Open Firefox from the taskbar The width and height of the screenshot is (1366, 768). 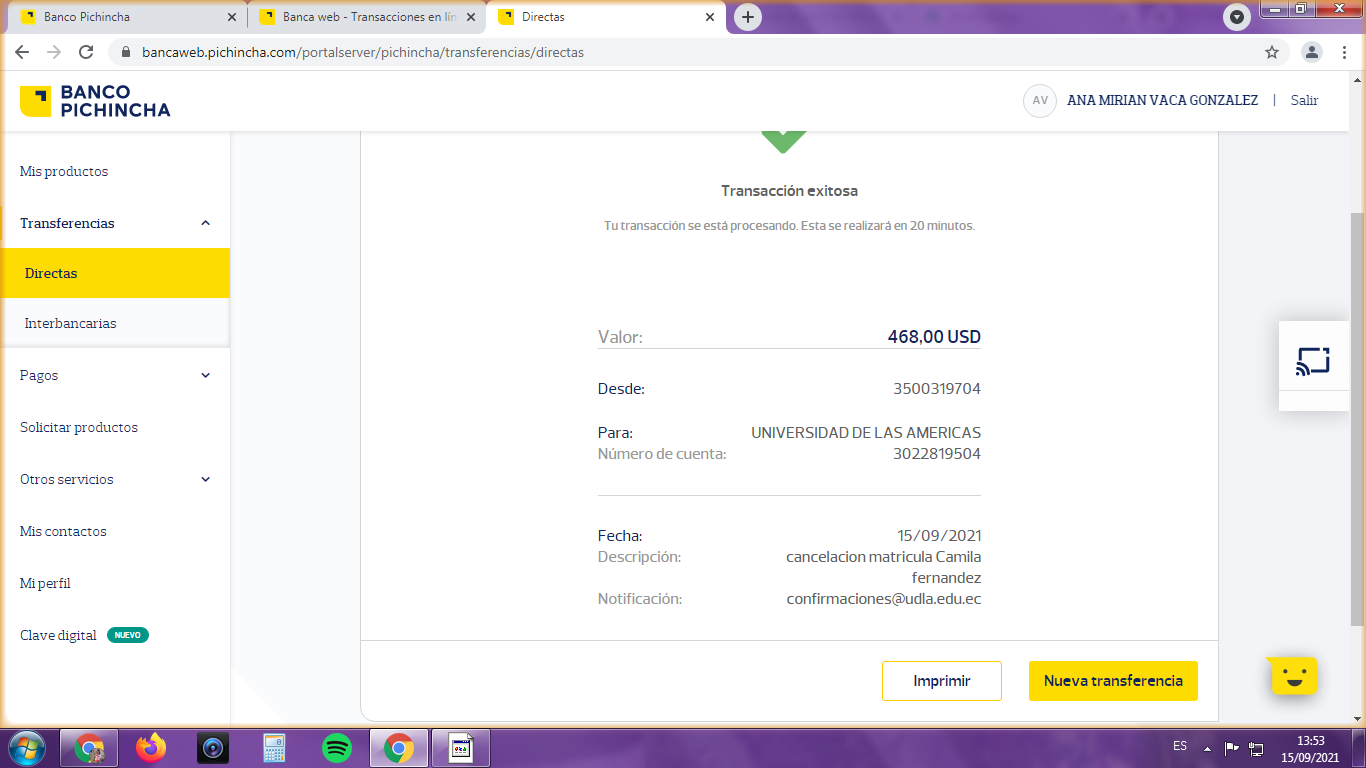[x=151, y=747]
